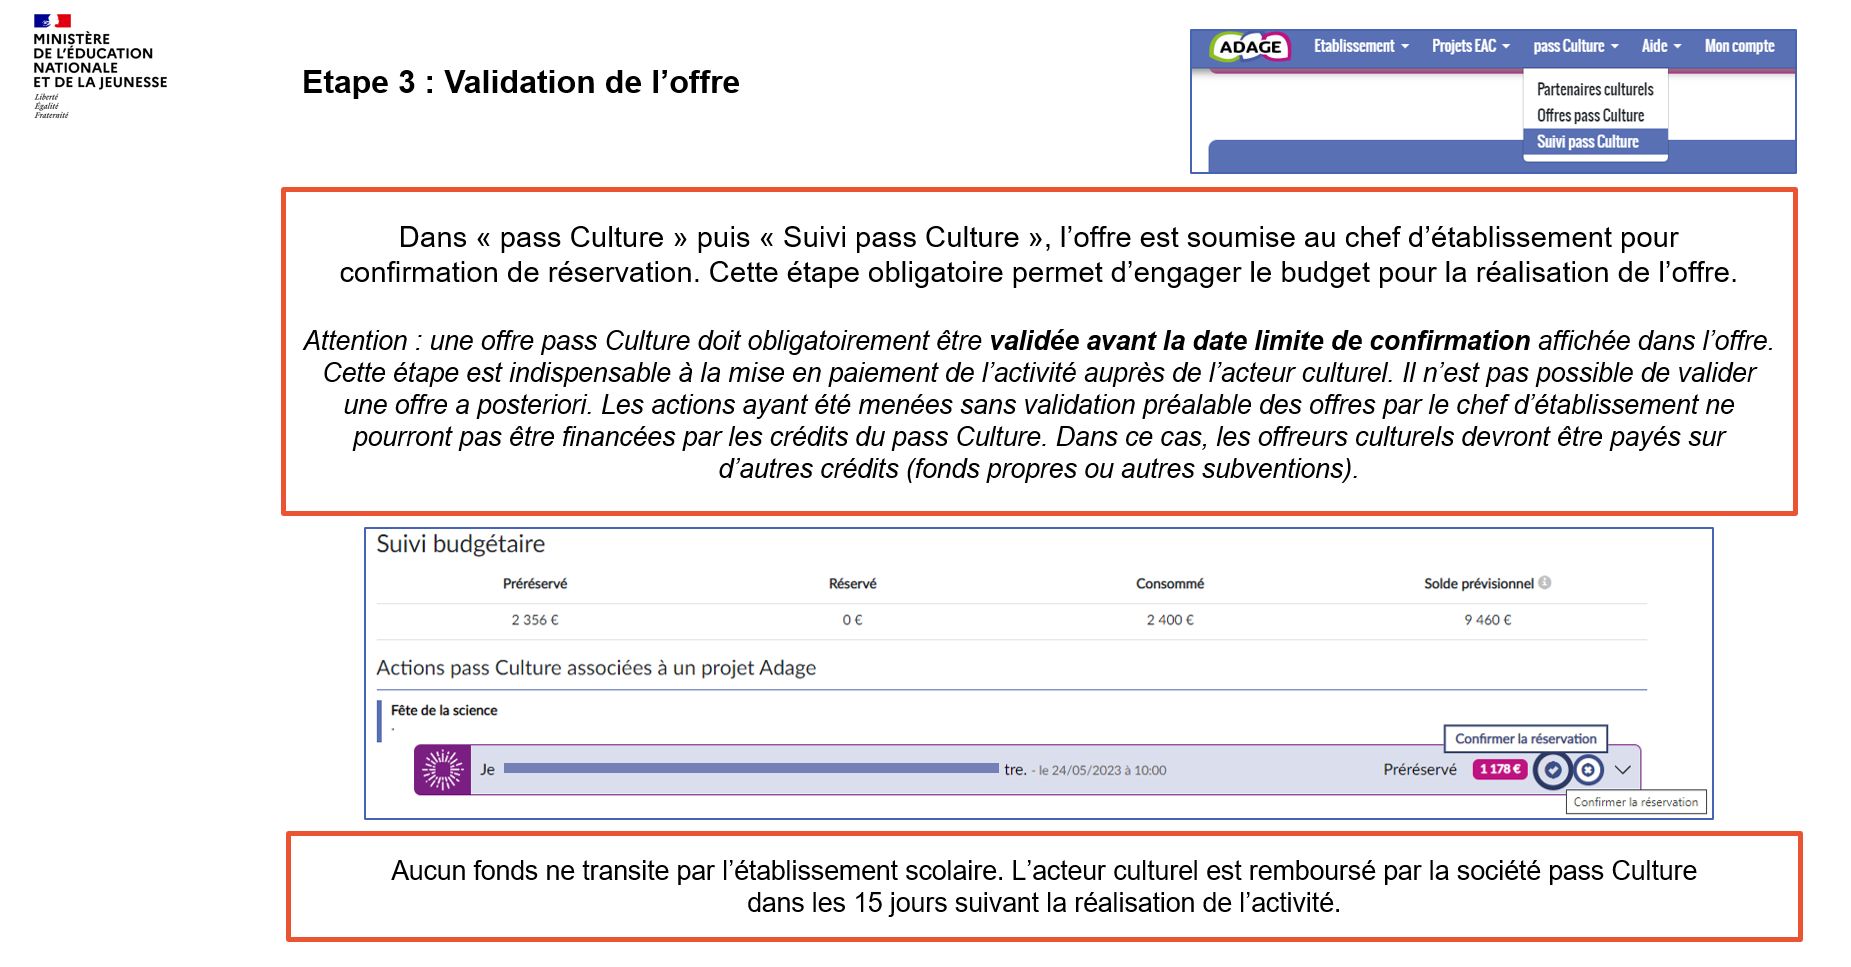Screen dimensions: 1851x967
Task: Choose Suivi pass Culture entry
Action: 1588,142
